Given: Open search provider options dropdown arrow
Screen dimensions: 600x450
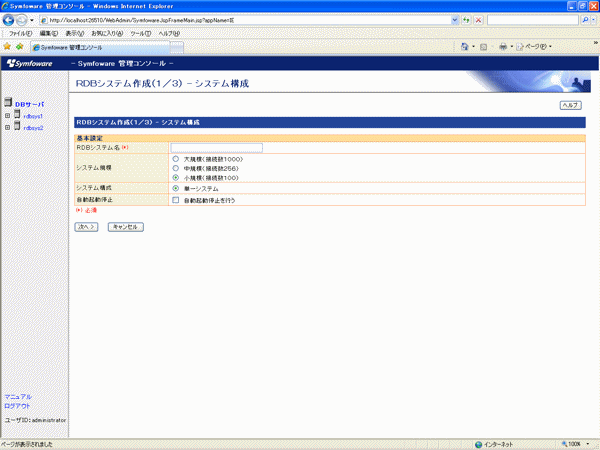Looking at the screenshot, I should click(593, 20).
